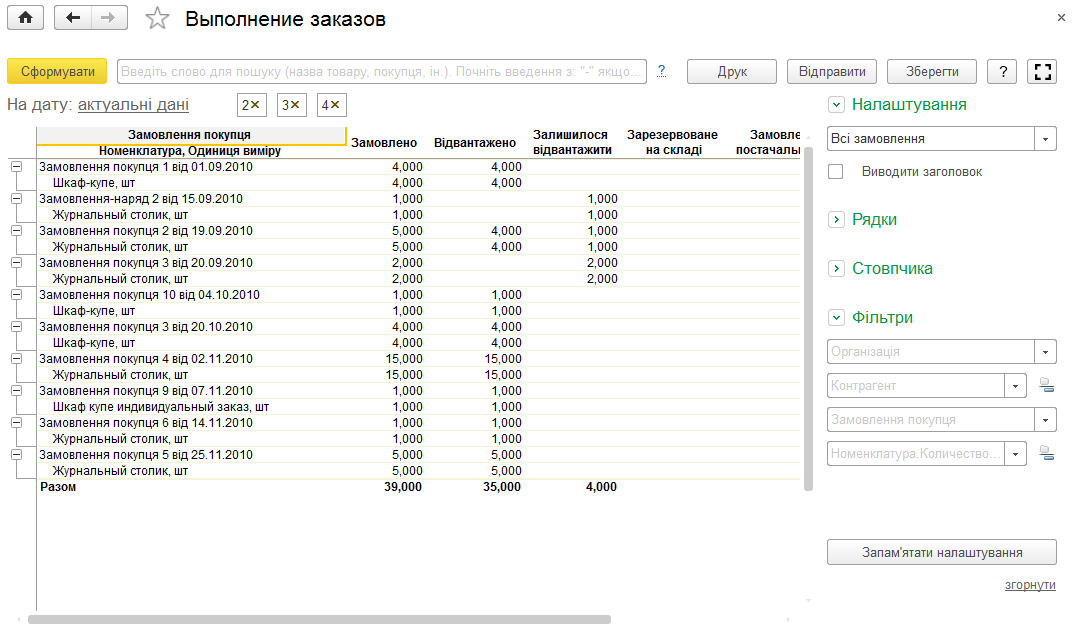
Task: Expand the Рядки section
Action: coord(836,220)
